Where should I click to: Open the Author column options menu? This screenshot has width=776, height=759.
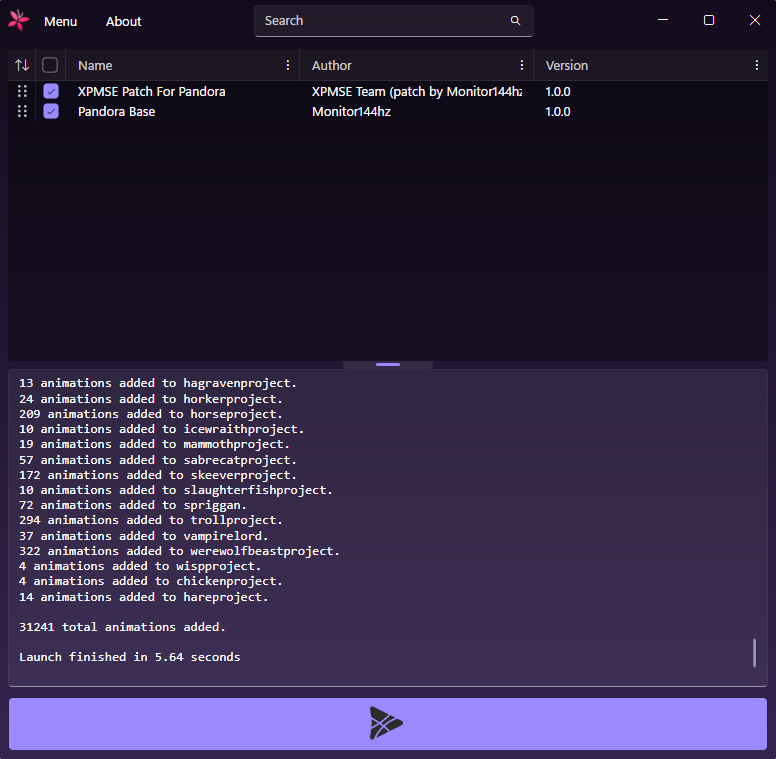[x=522, y=65]
